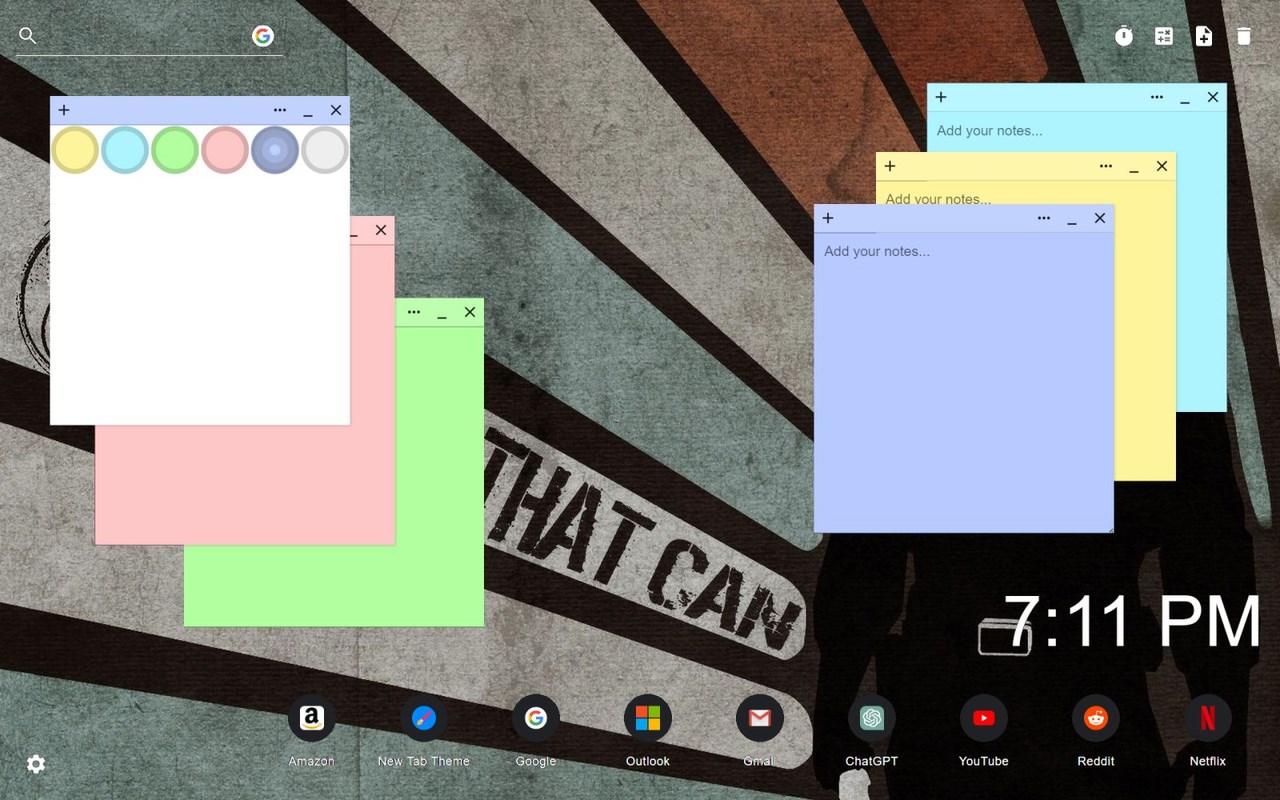The image size is (1280, 800).
Task: Close the green sticky note
Action: 470,312
